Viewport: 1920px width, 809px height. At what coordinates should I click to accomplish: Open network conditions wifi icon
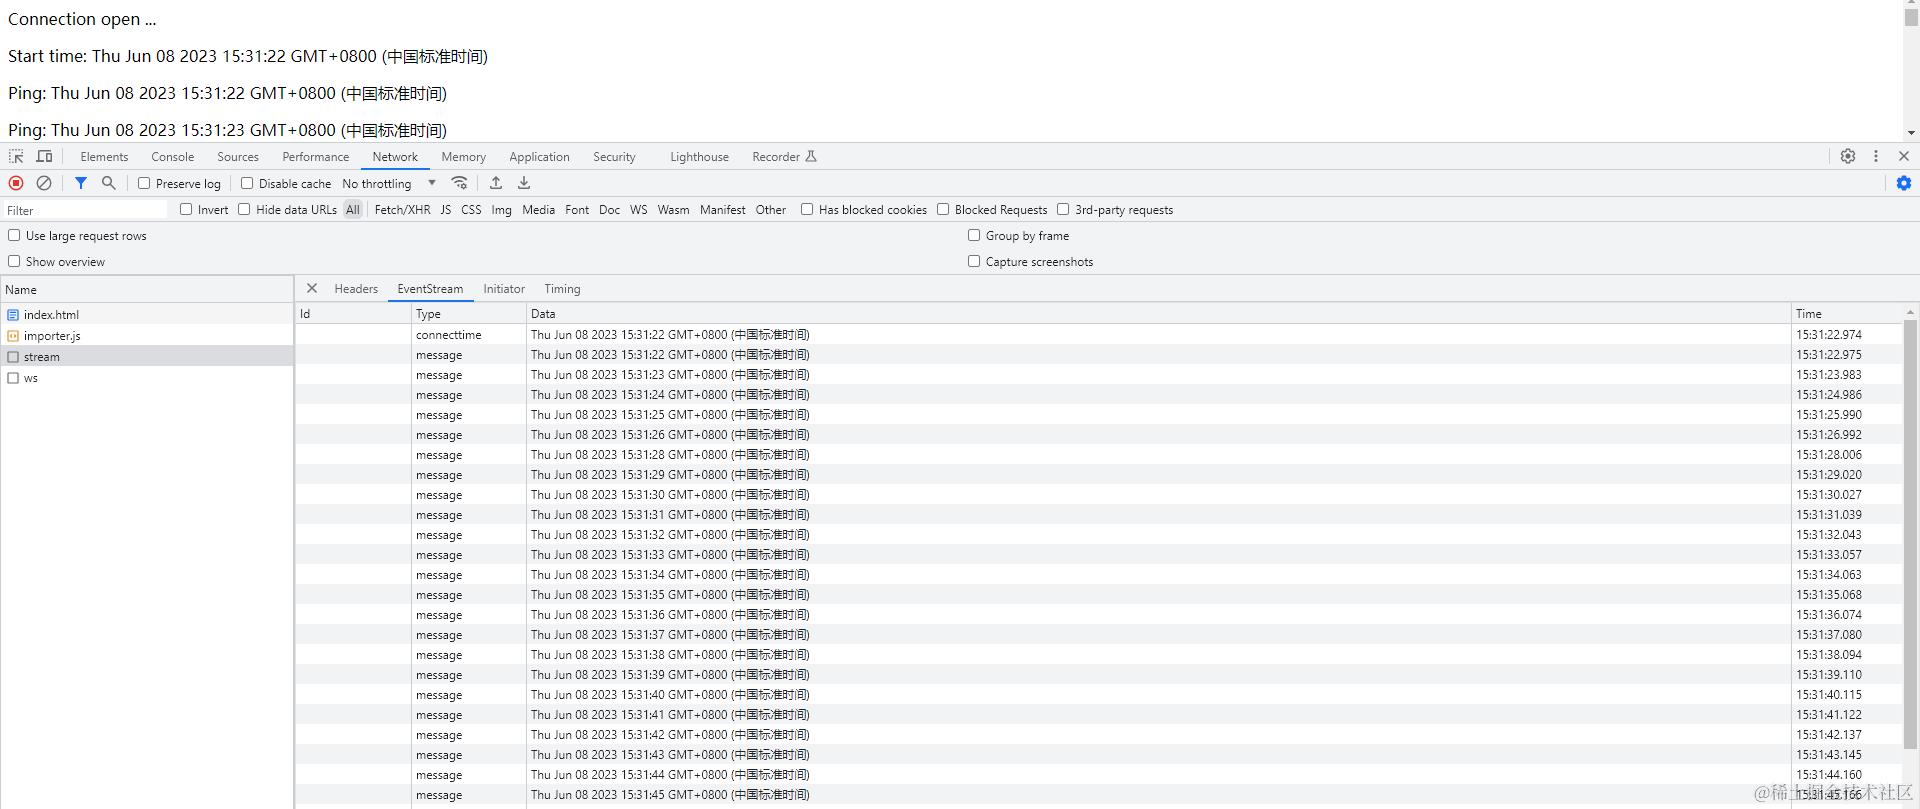(x=460, y=183)
